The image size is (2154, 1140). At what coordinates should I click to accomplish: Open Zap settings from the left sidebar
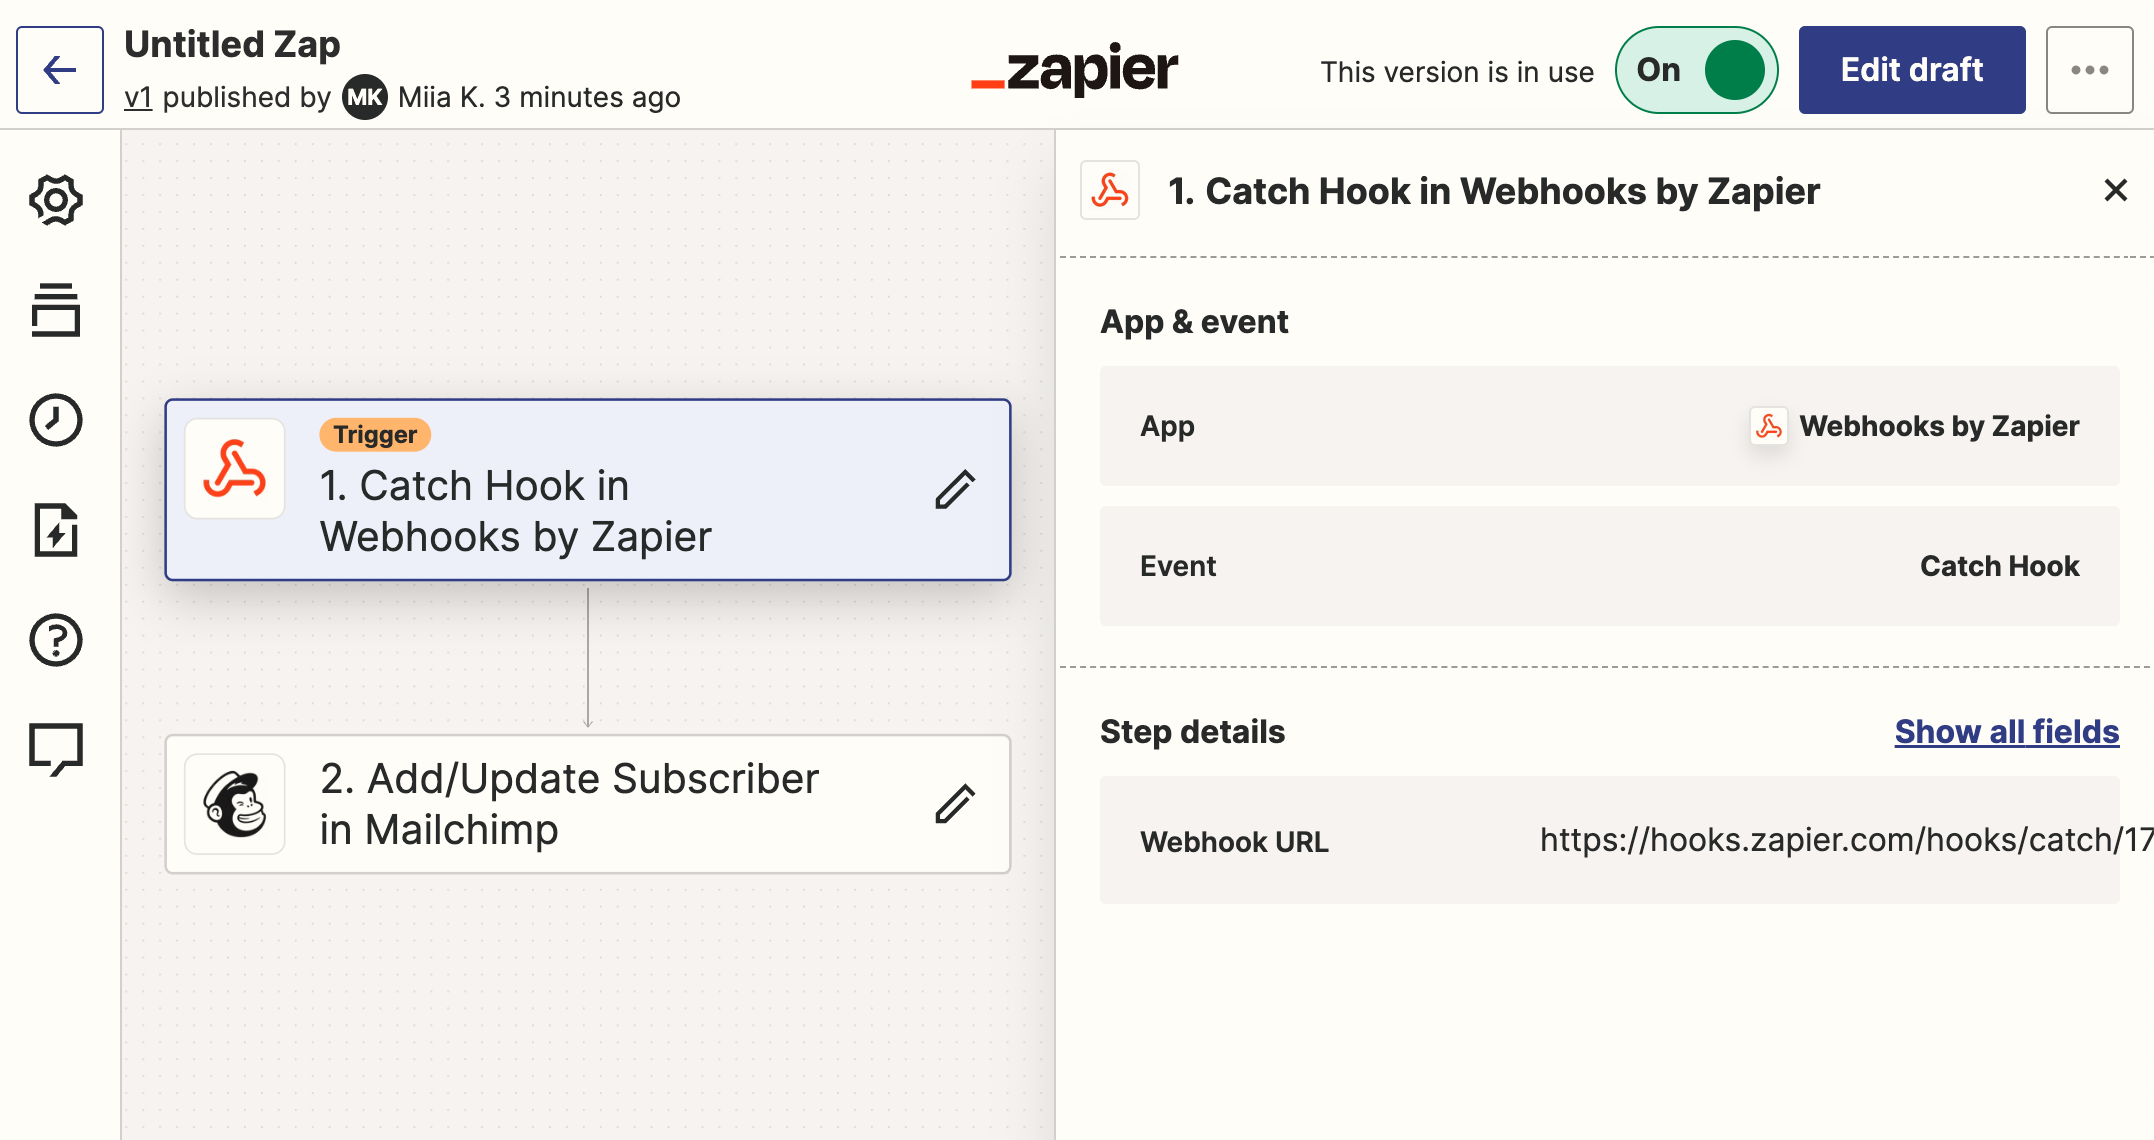pyautogui.click(x=56, y=199)
